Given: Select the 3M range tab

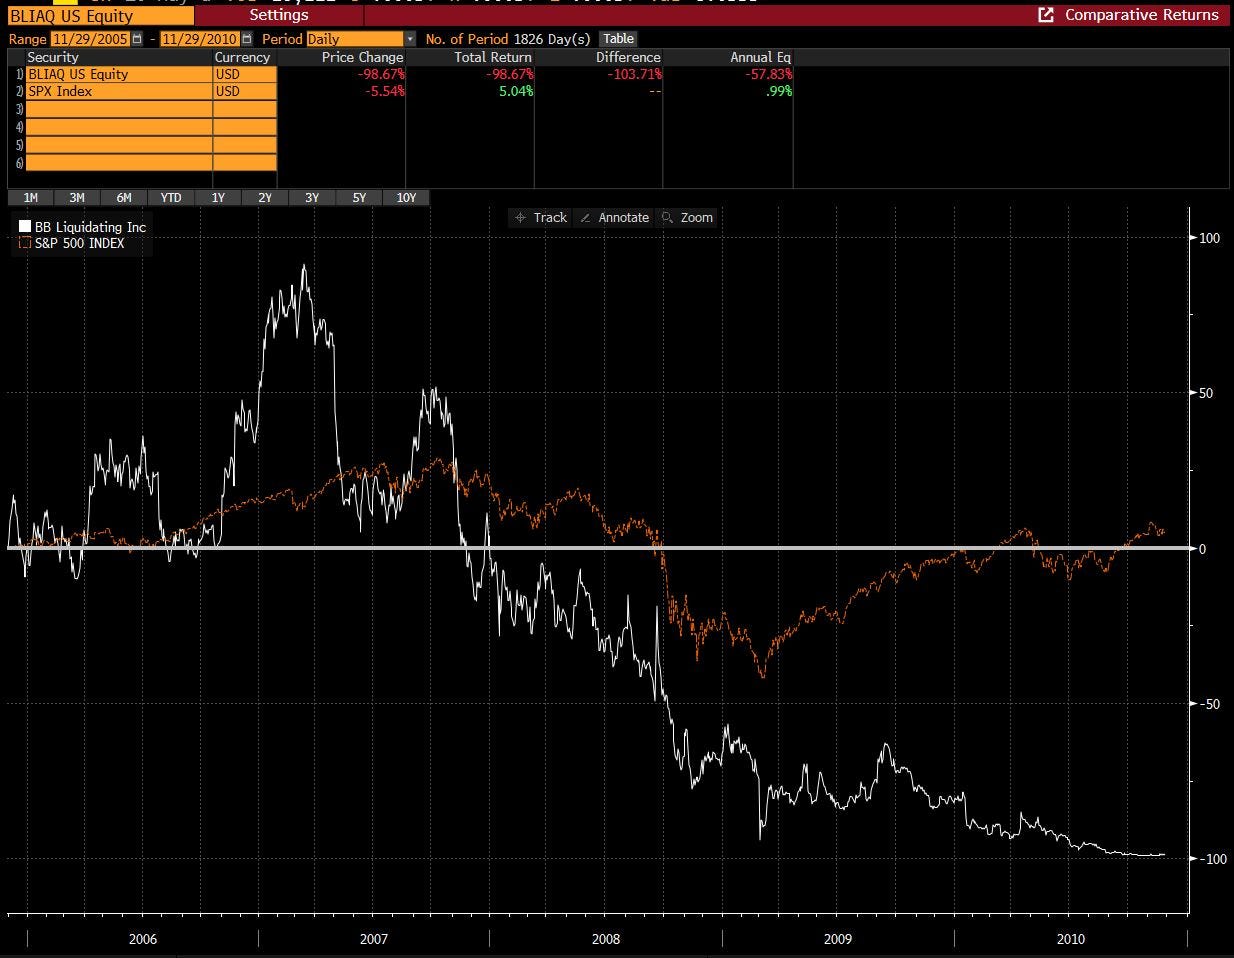Looking at the screenshot, I should tap(77, 197).
